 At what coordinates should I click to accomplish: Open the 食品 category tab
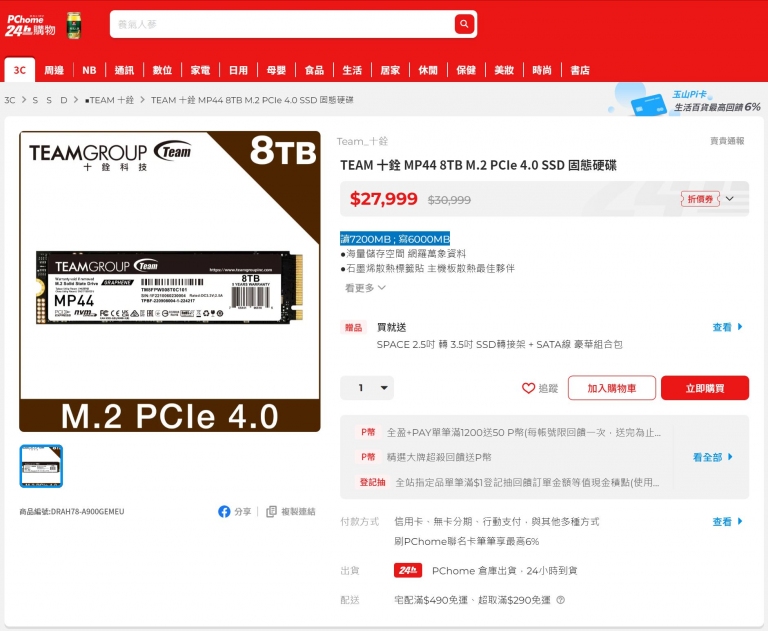[314, 70]
